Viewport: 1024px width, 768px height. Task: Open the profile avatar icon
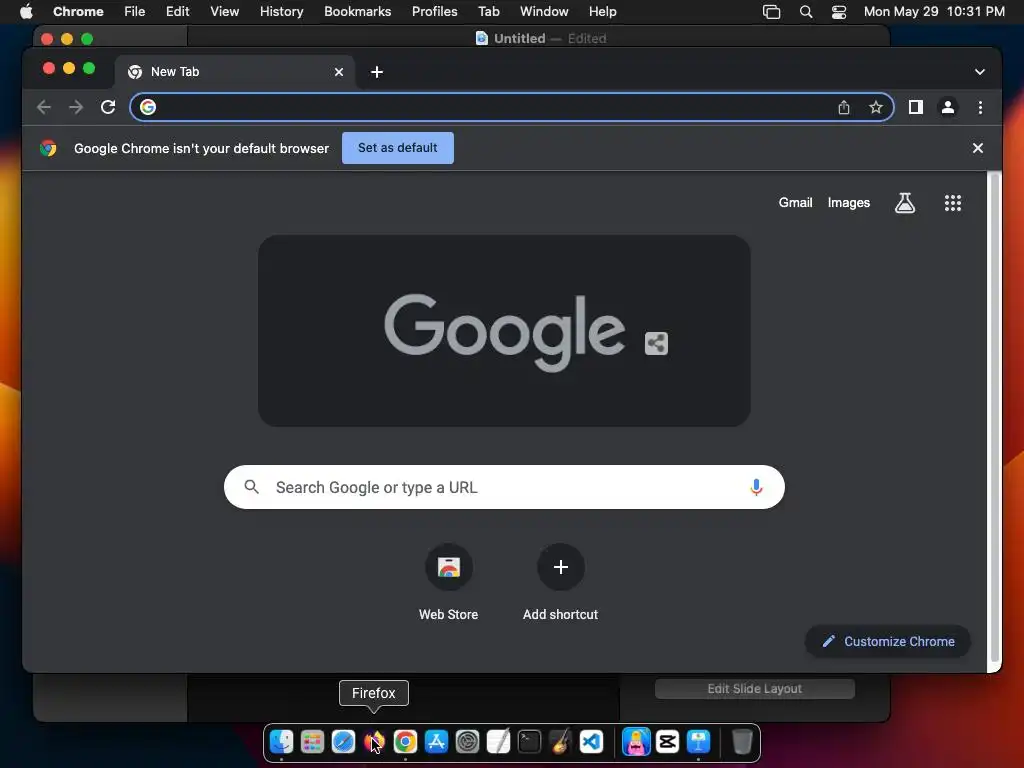(x=948, y=107)
